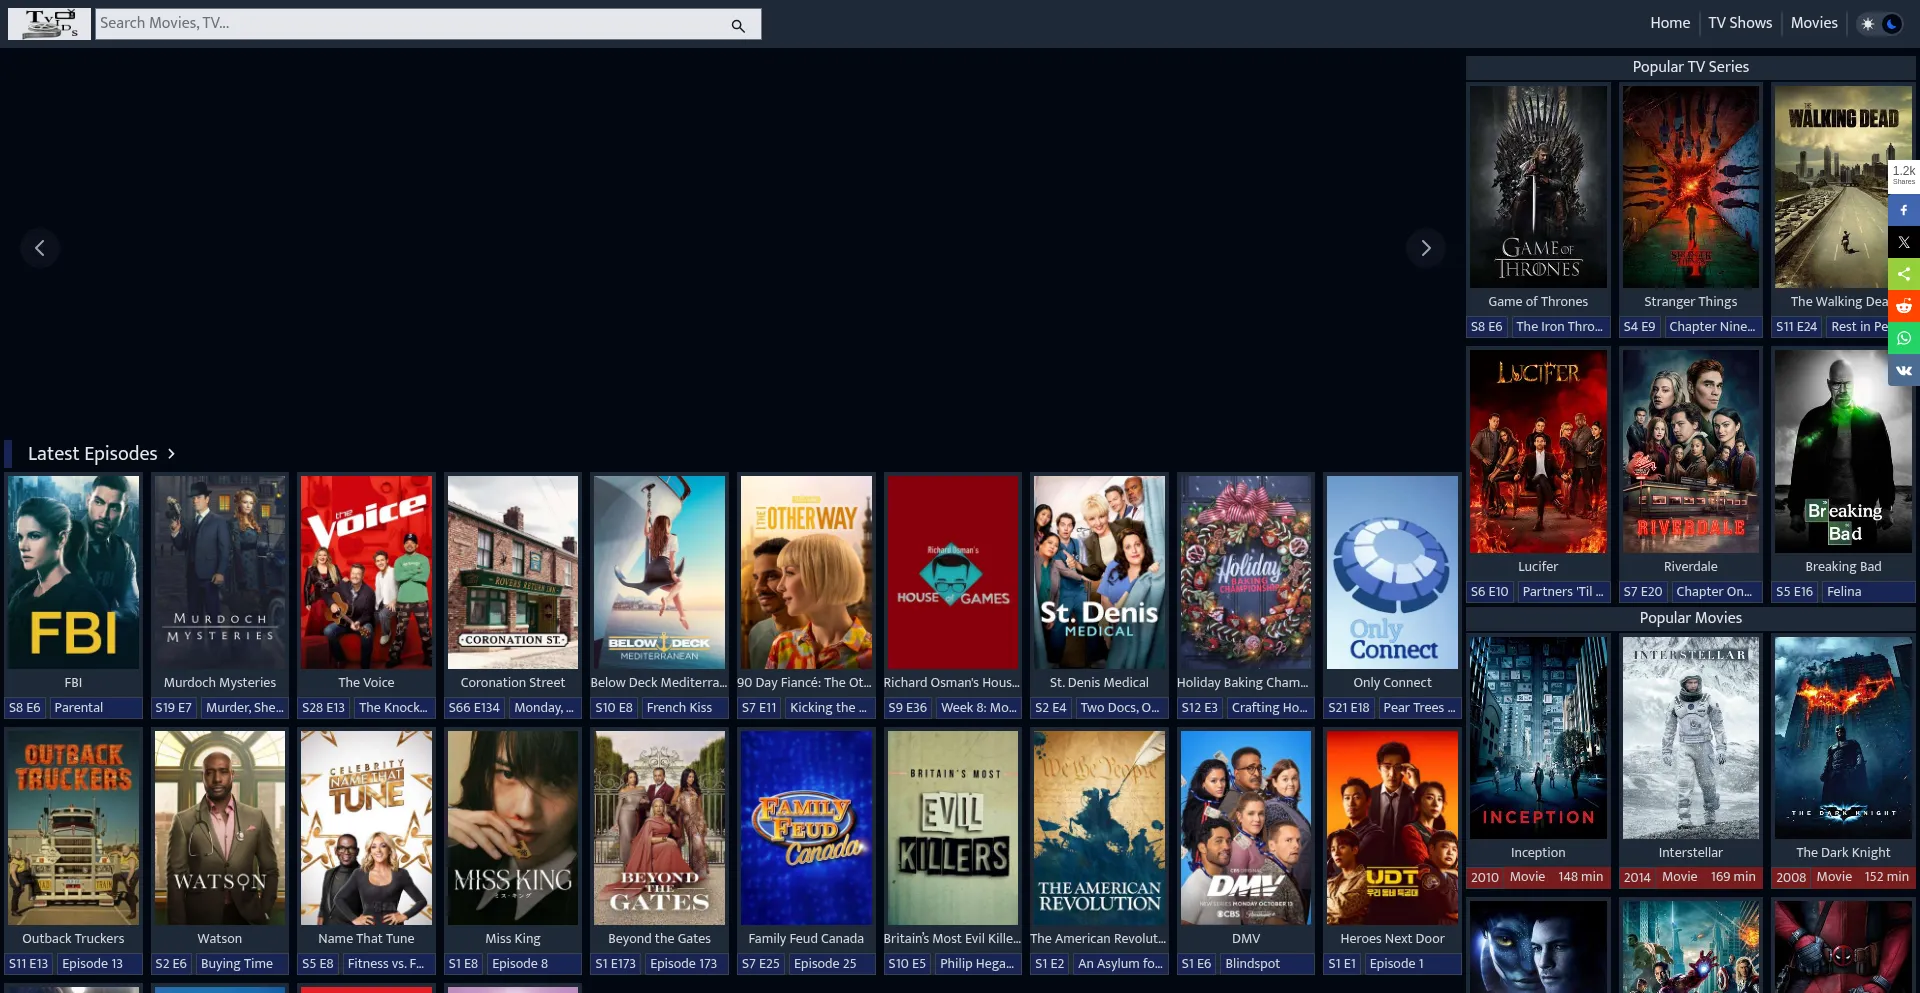Viewport: 1920px width, 993px height.
Task: Open Game of Thrones poster
Action: point(1538,187)
